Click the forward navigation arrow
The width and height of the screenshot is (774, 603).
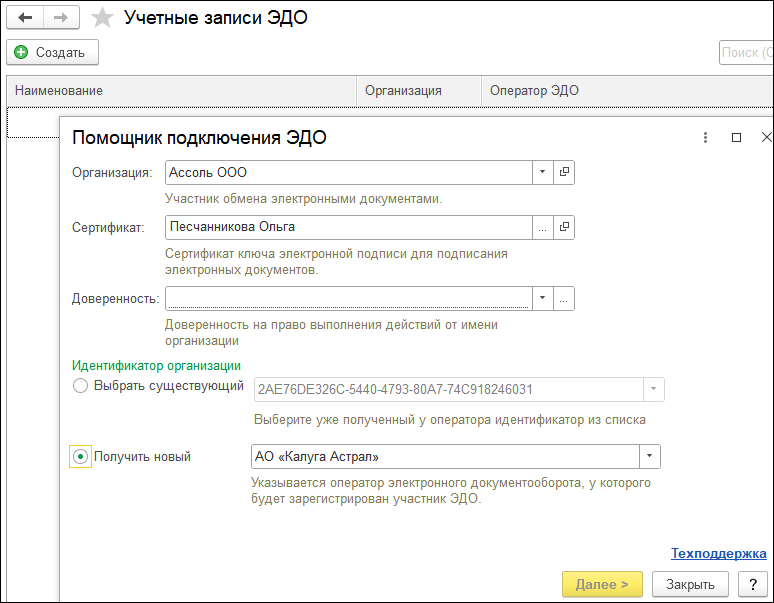[61, 18]
